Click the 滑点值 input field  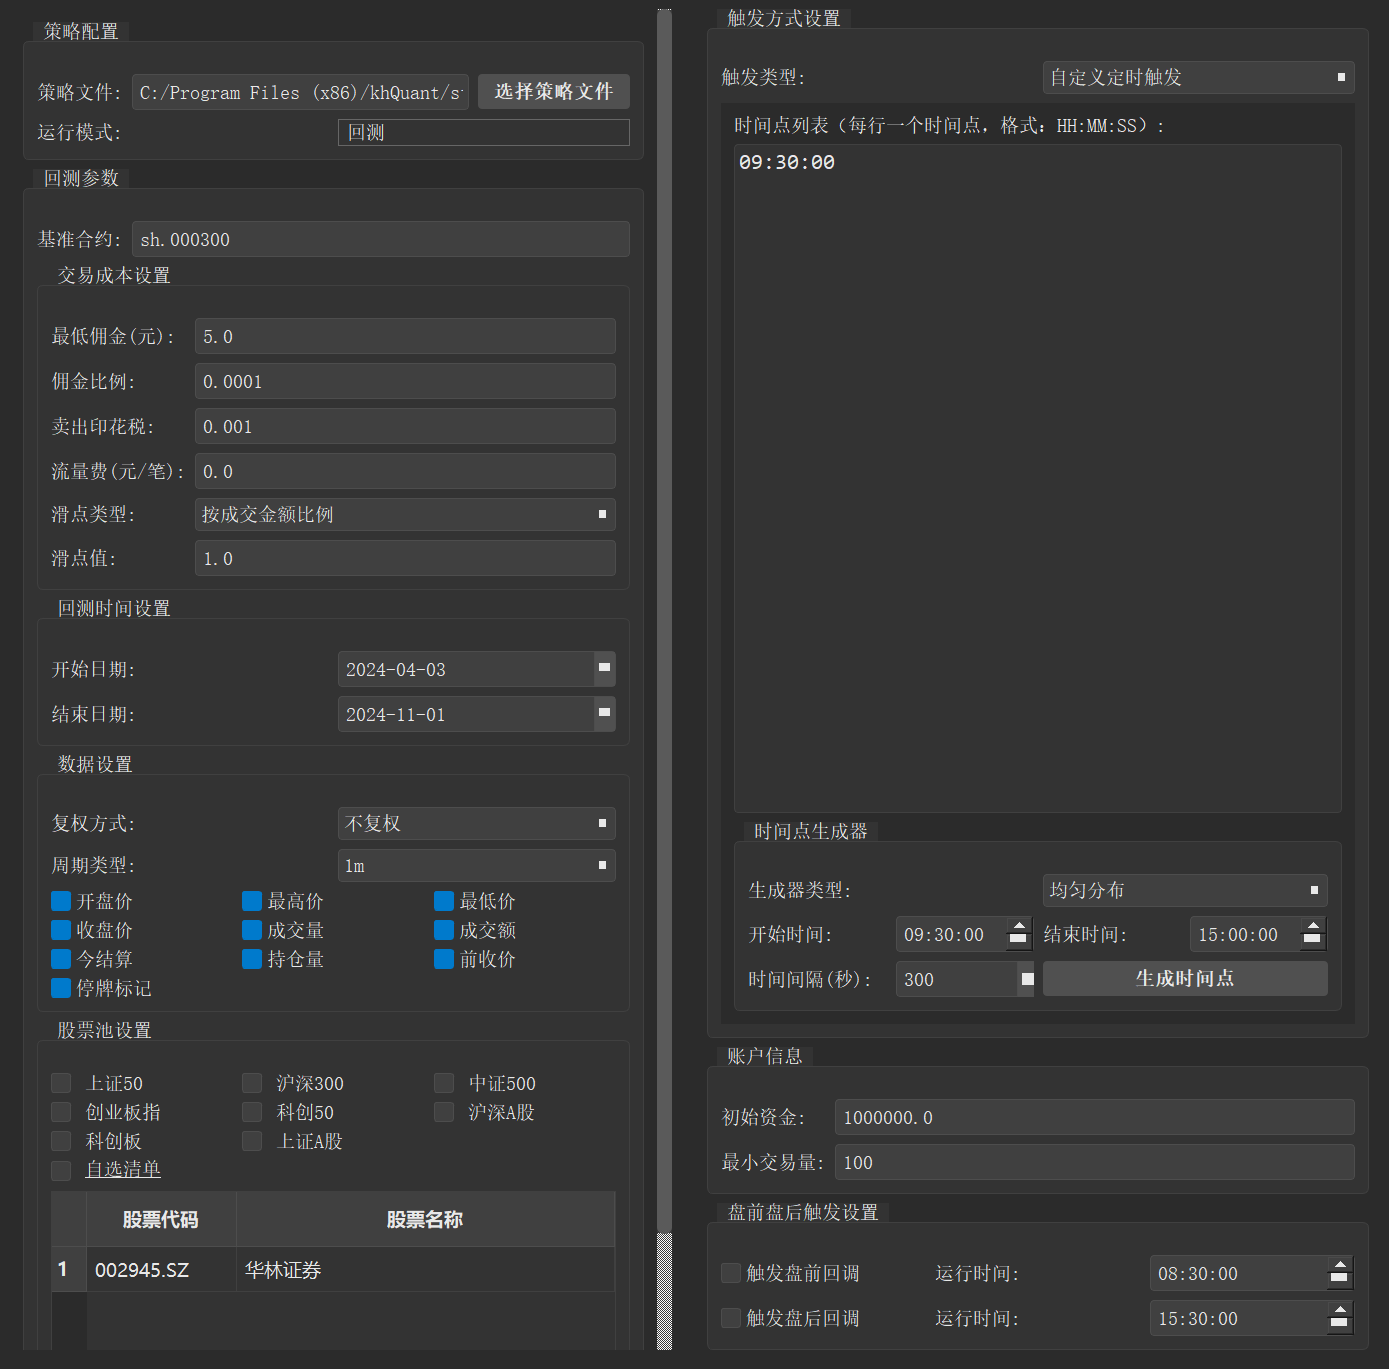click(x=405, y=559)
